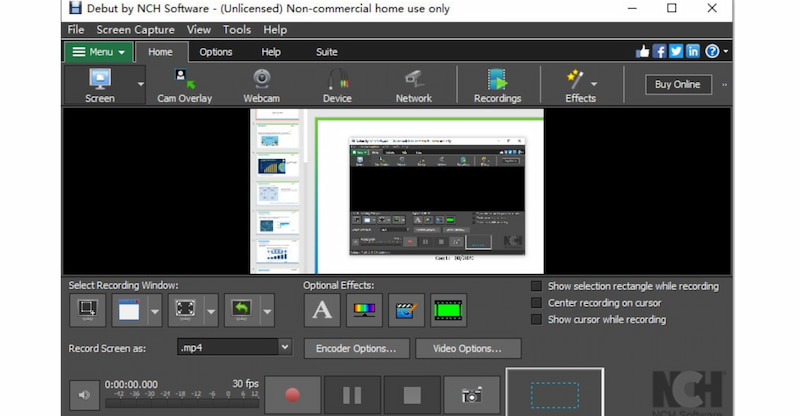Open the green screen effect
Image resolution: width=800 pixels, height=416 pixels.
448,311
